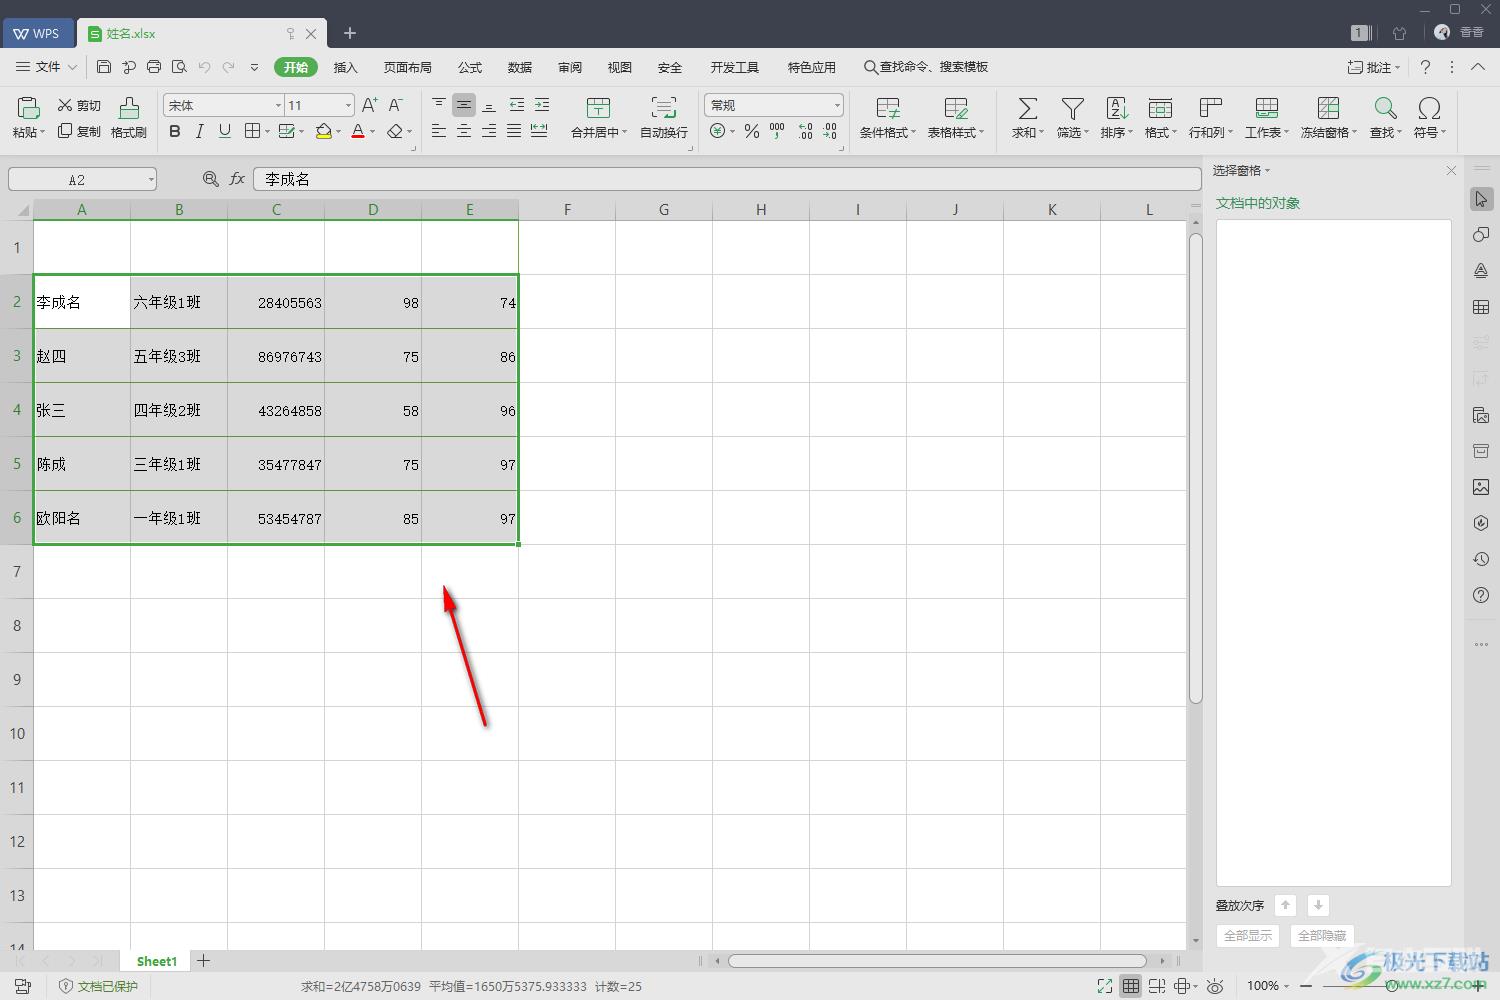Align text right
The height and width of the screenshot is (1000, 1500).
[489, 131]
